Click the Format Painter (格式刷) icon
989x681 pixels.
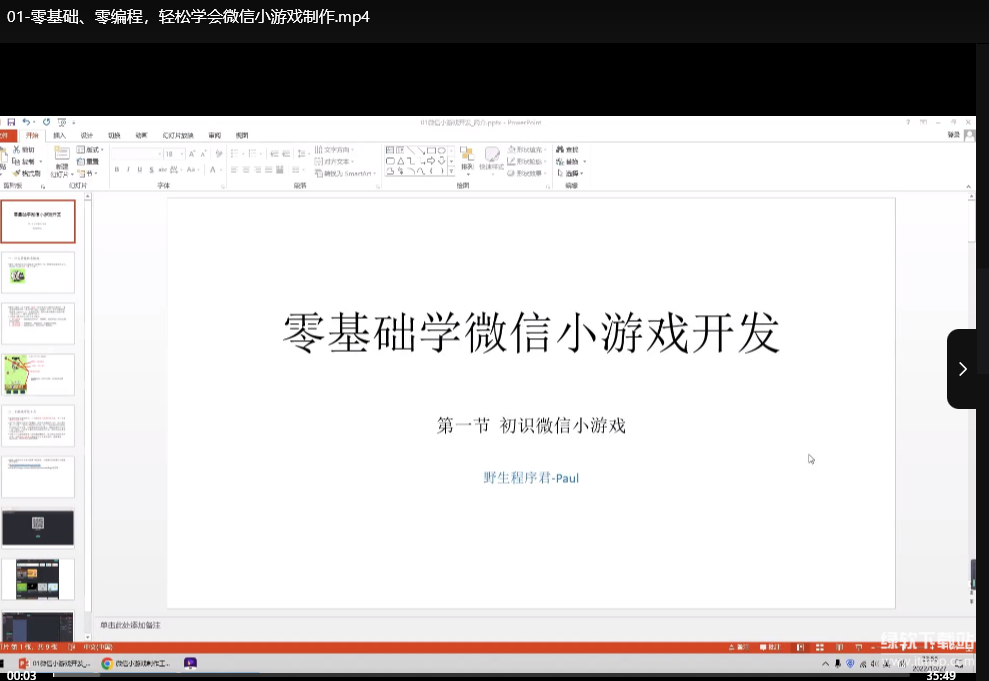click(x=16, y=173)
